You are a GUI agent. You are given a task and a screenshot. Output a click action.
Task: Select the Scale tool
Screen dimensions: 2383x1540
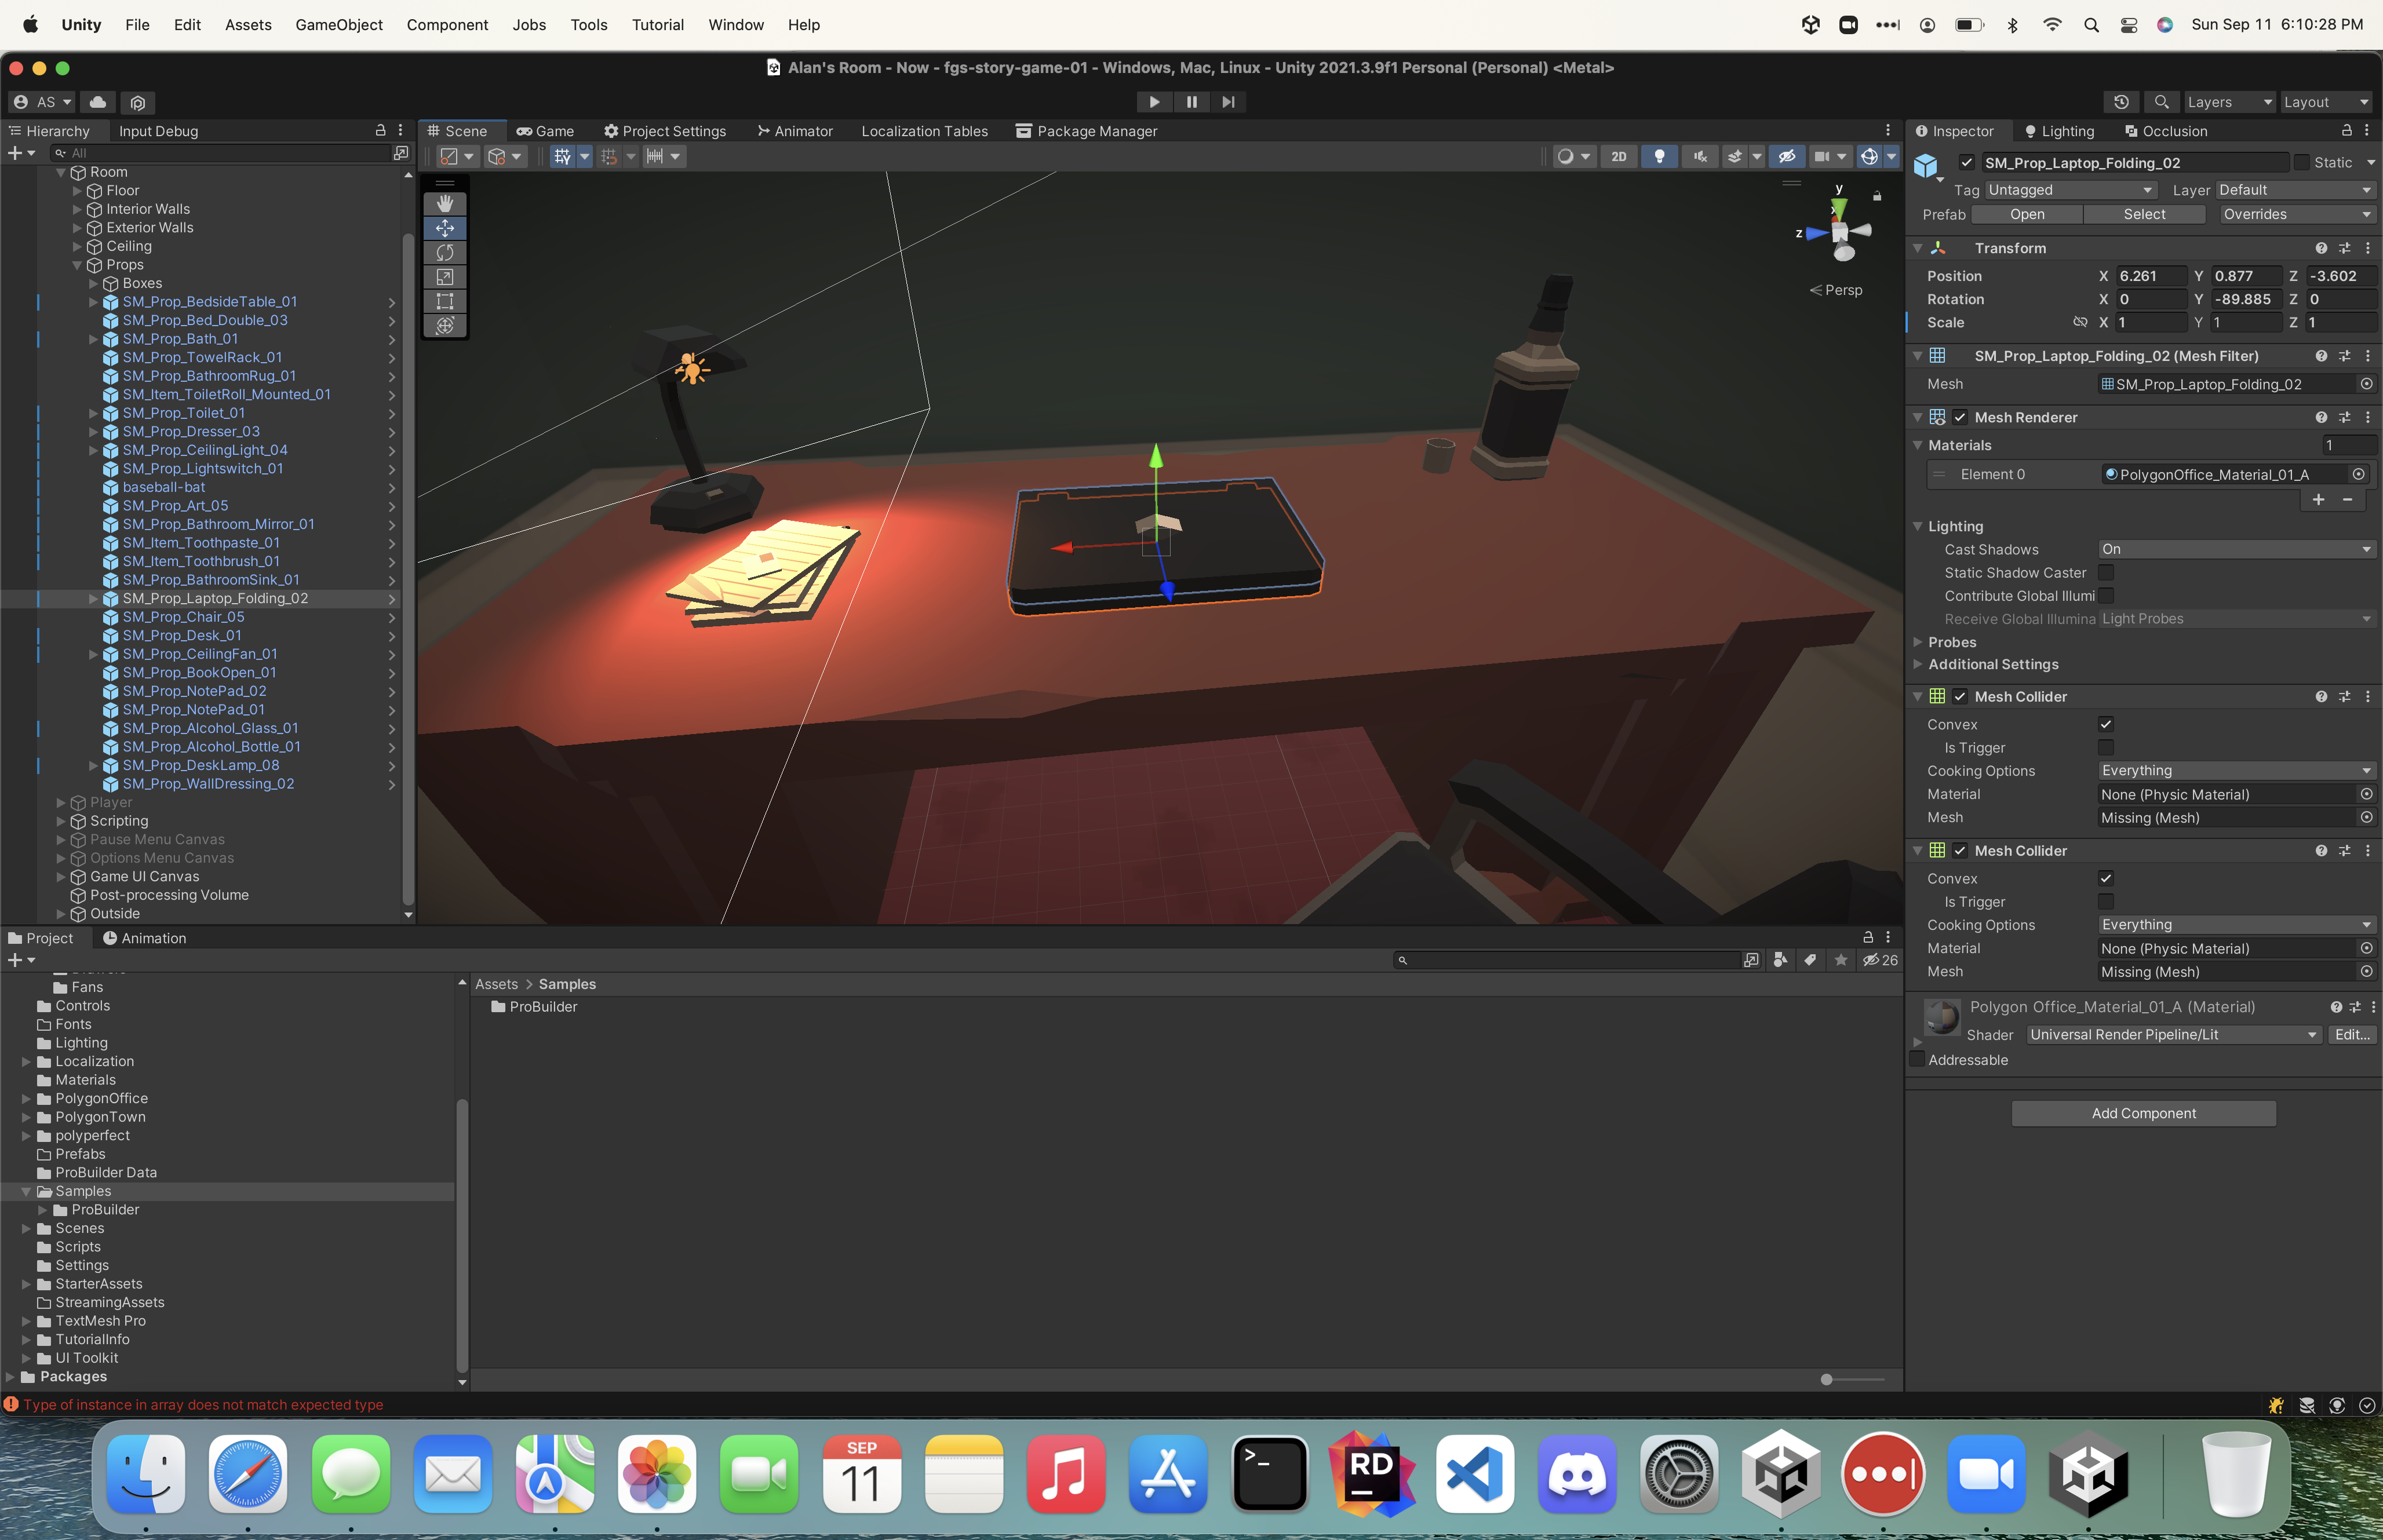point(445,277)
